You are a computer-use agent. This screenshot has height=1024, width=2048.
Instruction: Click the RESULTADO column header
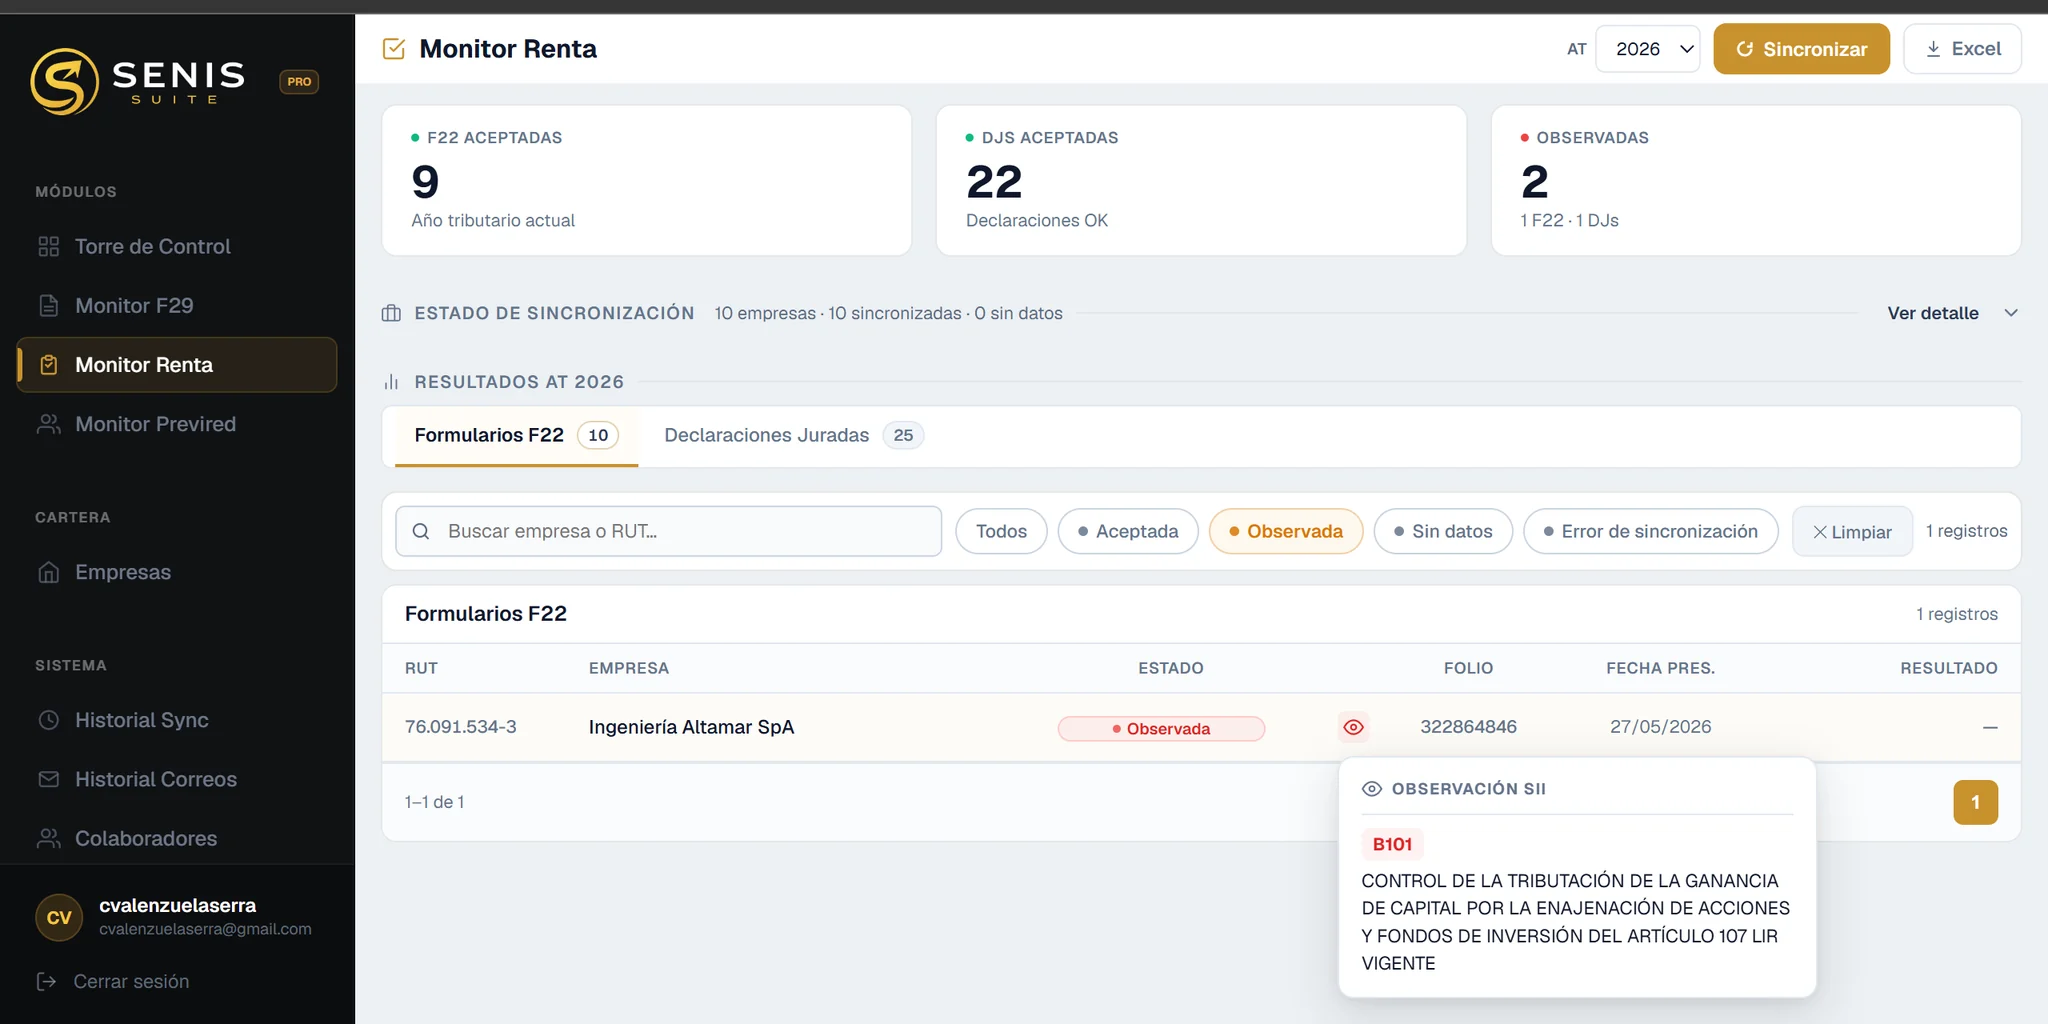[1949, 668]
